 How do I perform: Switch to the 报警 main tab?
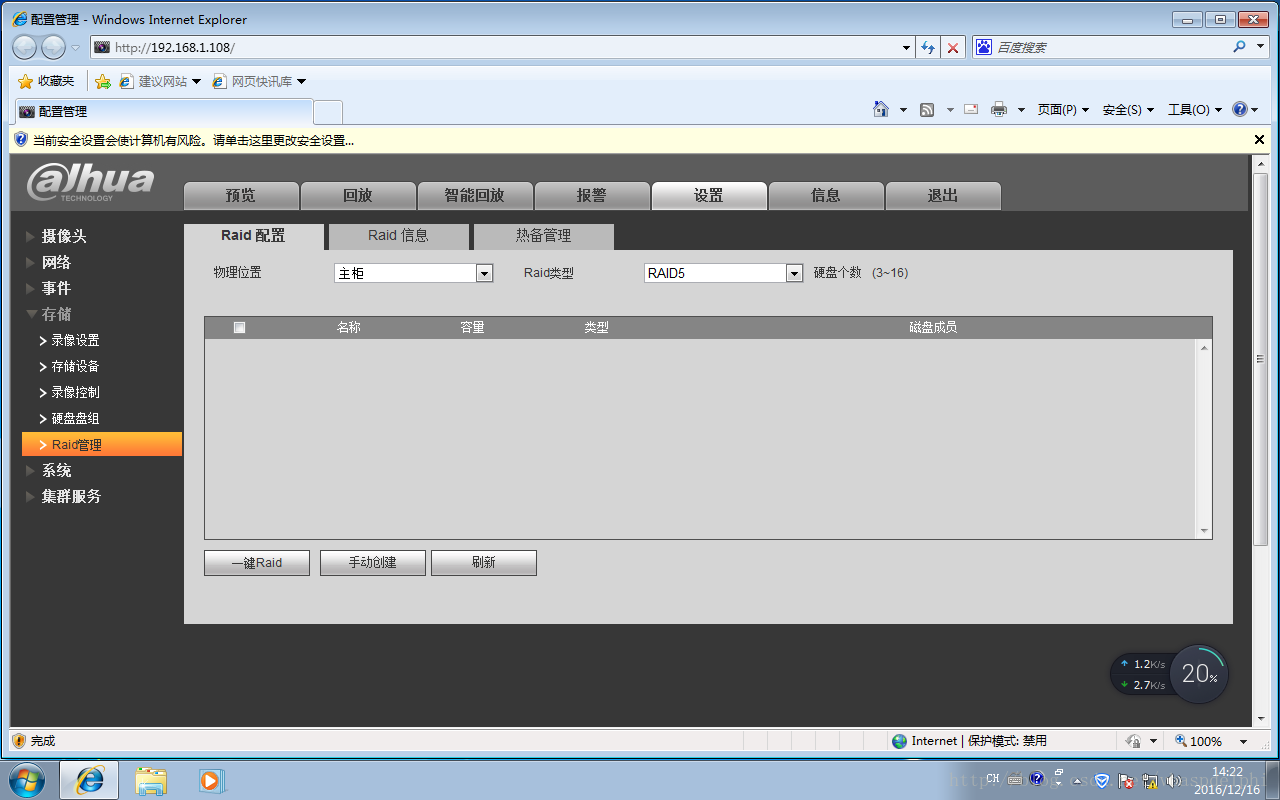click(x=592, y=196)
